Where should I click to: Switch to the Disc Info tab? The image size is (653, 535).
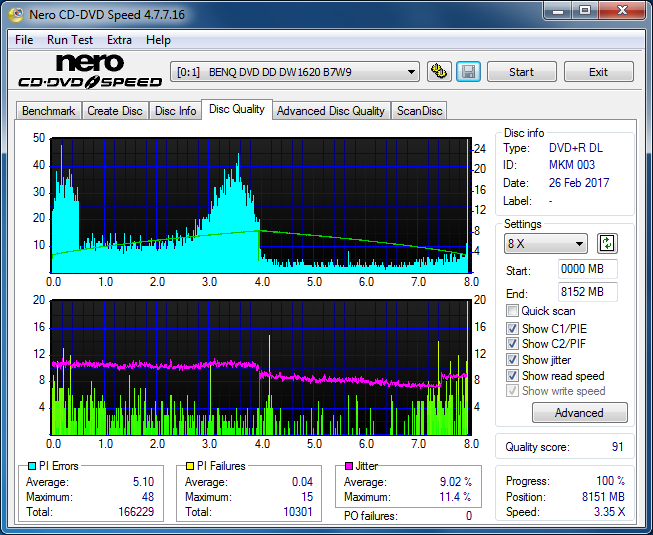(175, 111)
